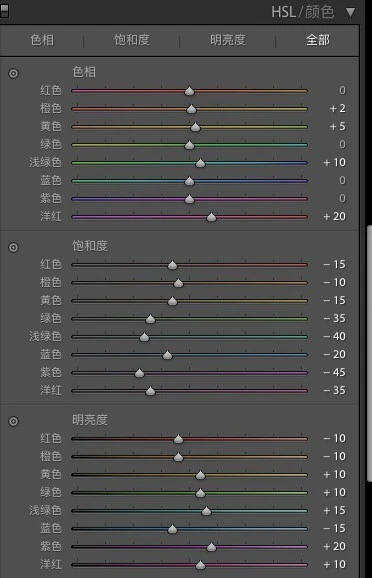The width and height of the screenshot is (372, 578).
Task: Click the 色相 浅绿色 slider handle
Action: pos(200,163)
